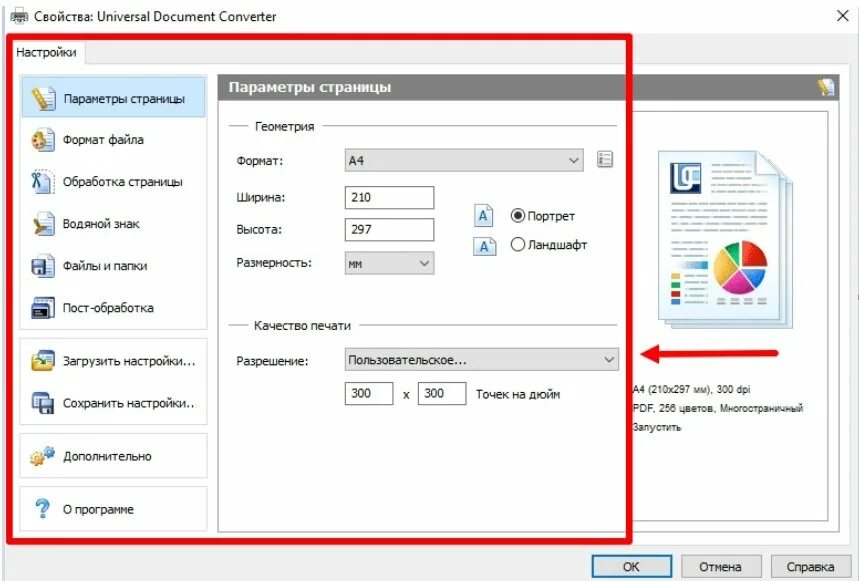
Task: Open the Дополнительно settings
Action: (x=113, y=456)
